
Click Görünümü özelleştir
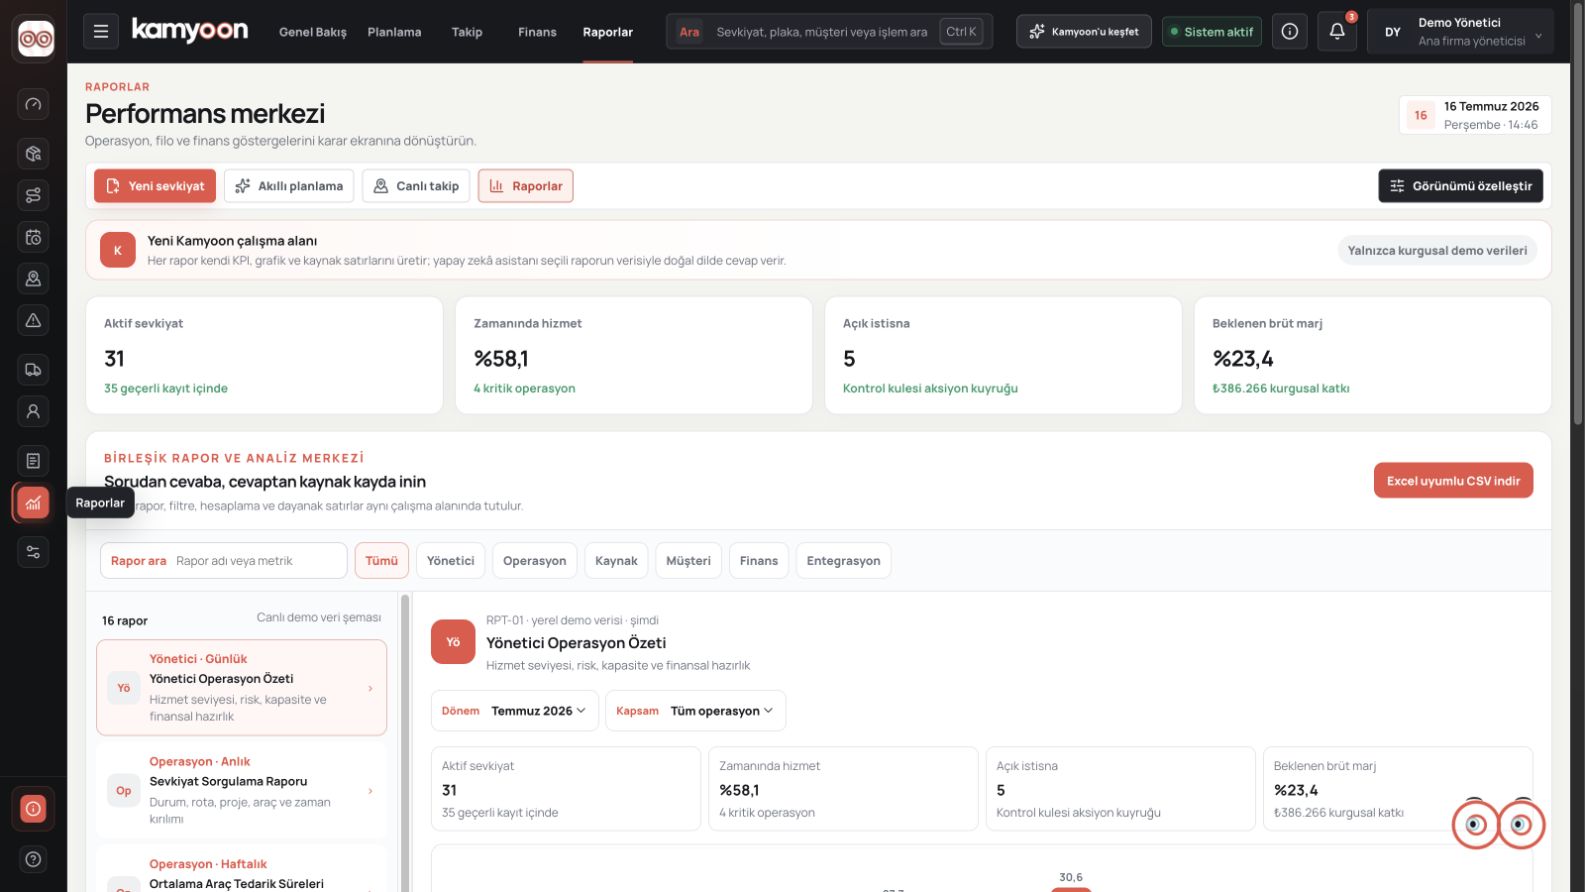[x=1461, y=186]
